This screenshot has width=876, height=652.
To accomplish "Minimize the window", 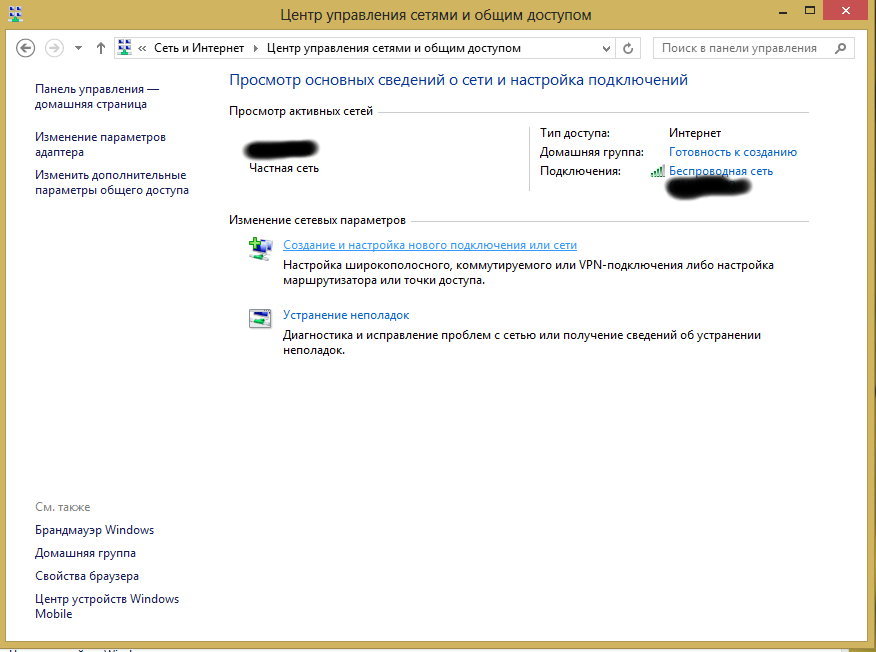I will coord(783,11).
